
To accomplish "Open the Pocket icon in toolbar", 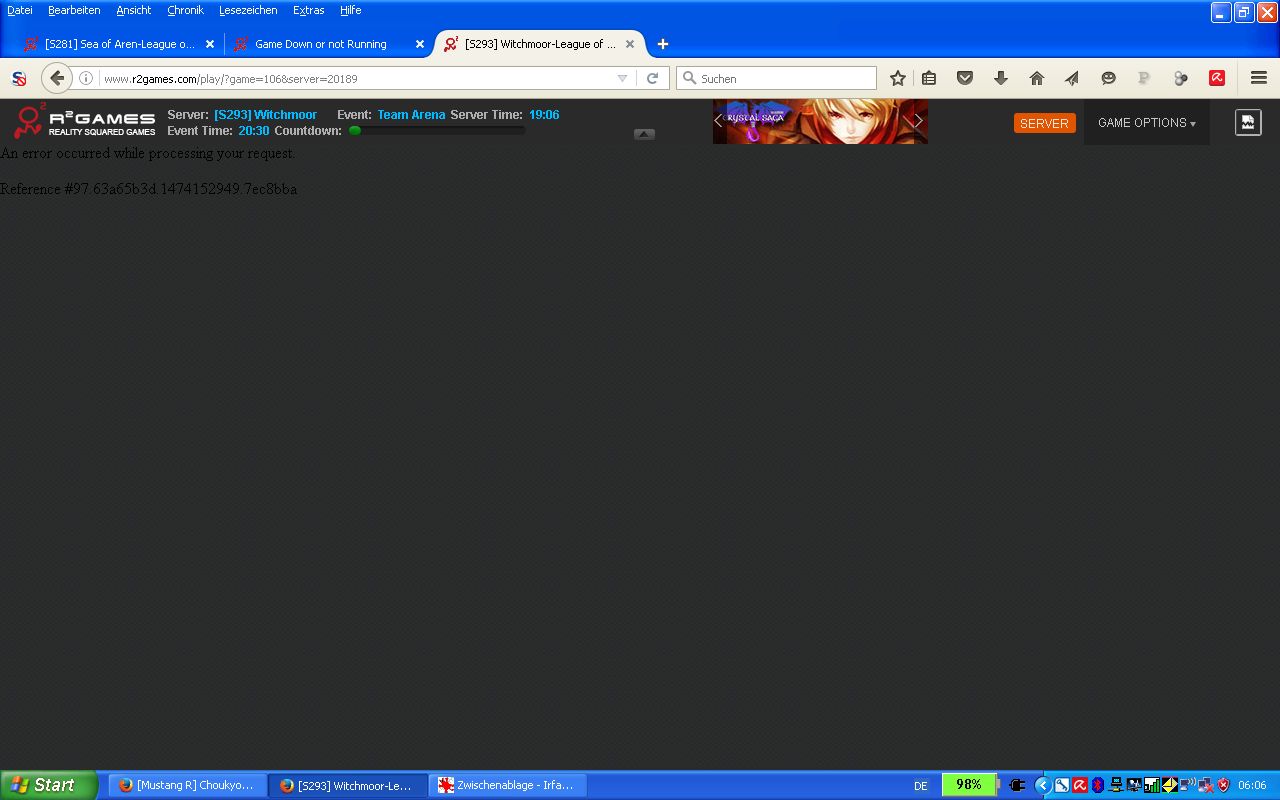I will (965, 78).
